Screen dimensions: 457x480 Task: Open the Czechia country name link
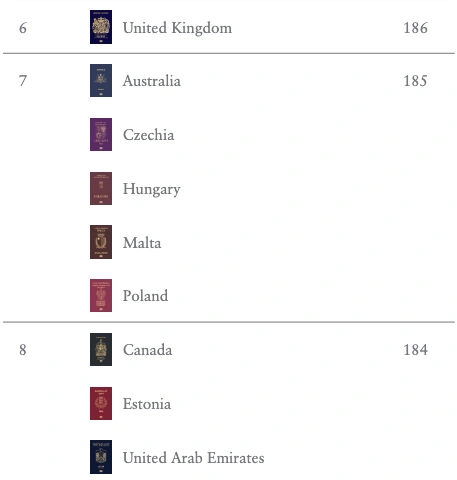(148, 135)
